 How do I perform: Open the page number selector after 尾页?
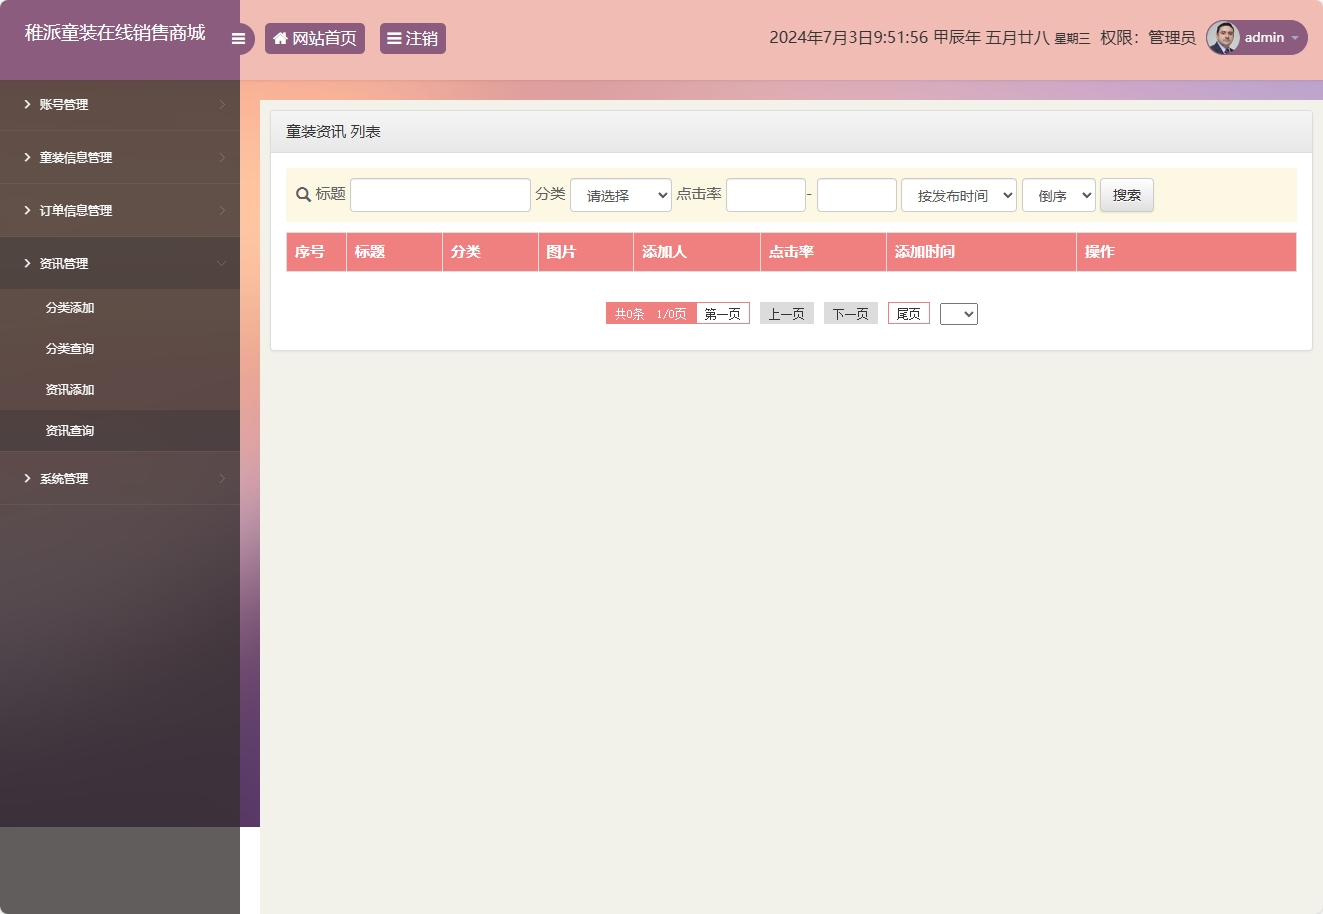pos(958,313)
